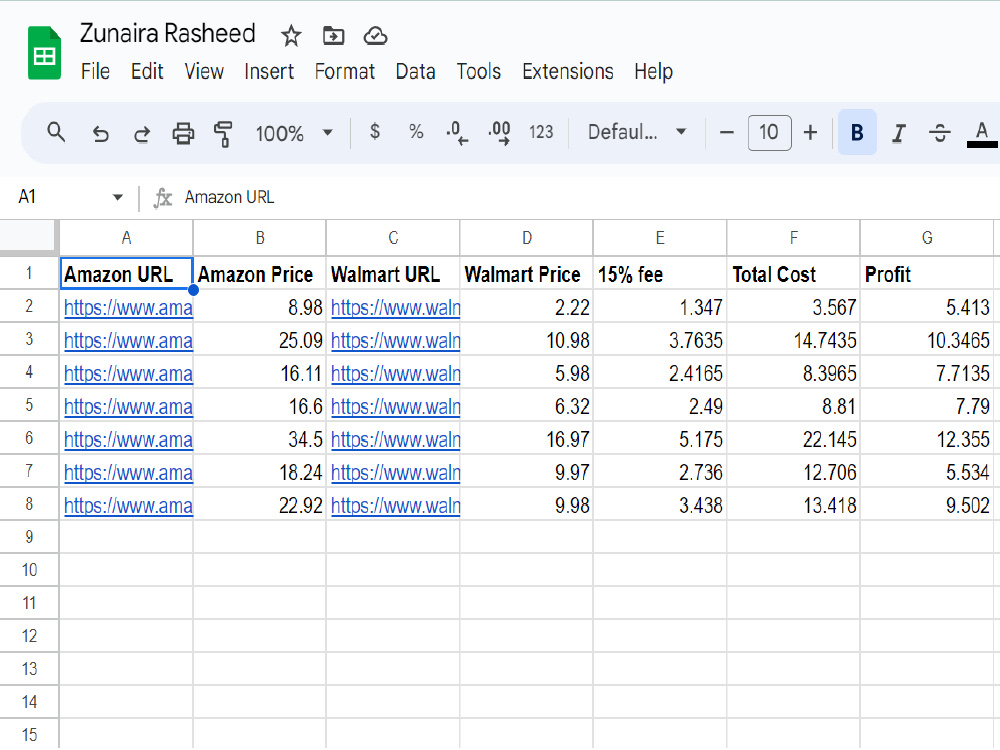Select the Walmart Price header cell

tap(527, 274)
